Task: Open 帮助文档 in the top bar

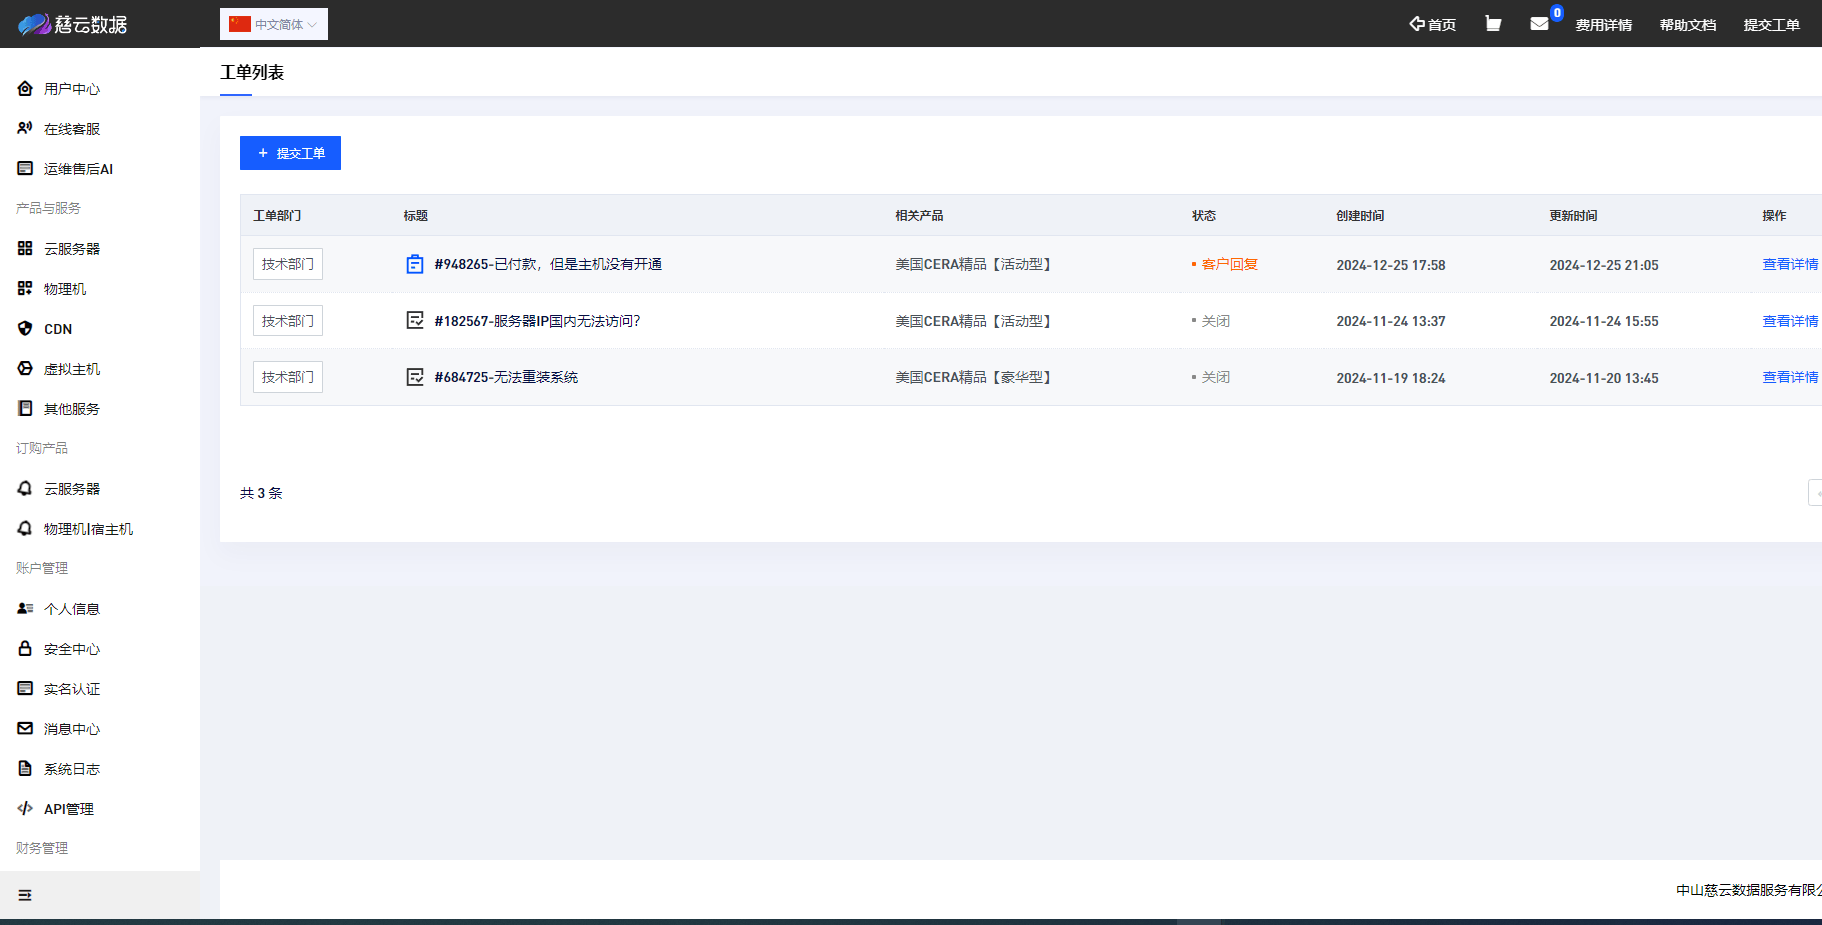Action: (1688, 25)
